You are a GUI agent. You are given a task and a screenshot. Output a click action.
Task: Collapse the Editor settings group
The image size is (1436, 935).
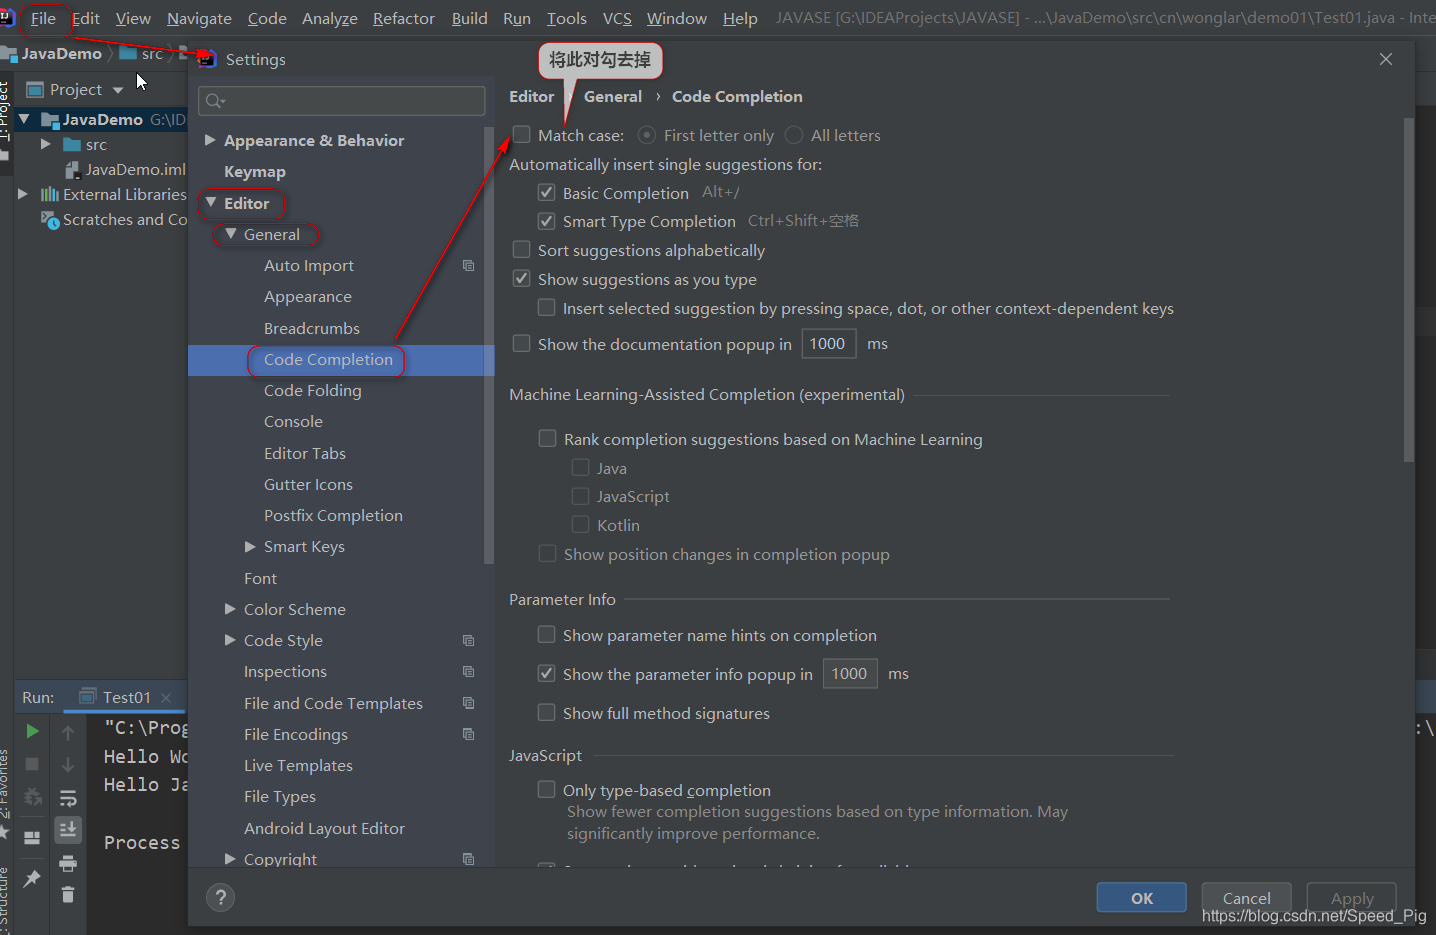tap(210, 203)
